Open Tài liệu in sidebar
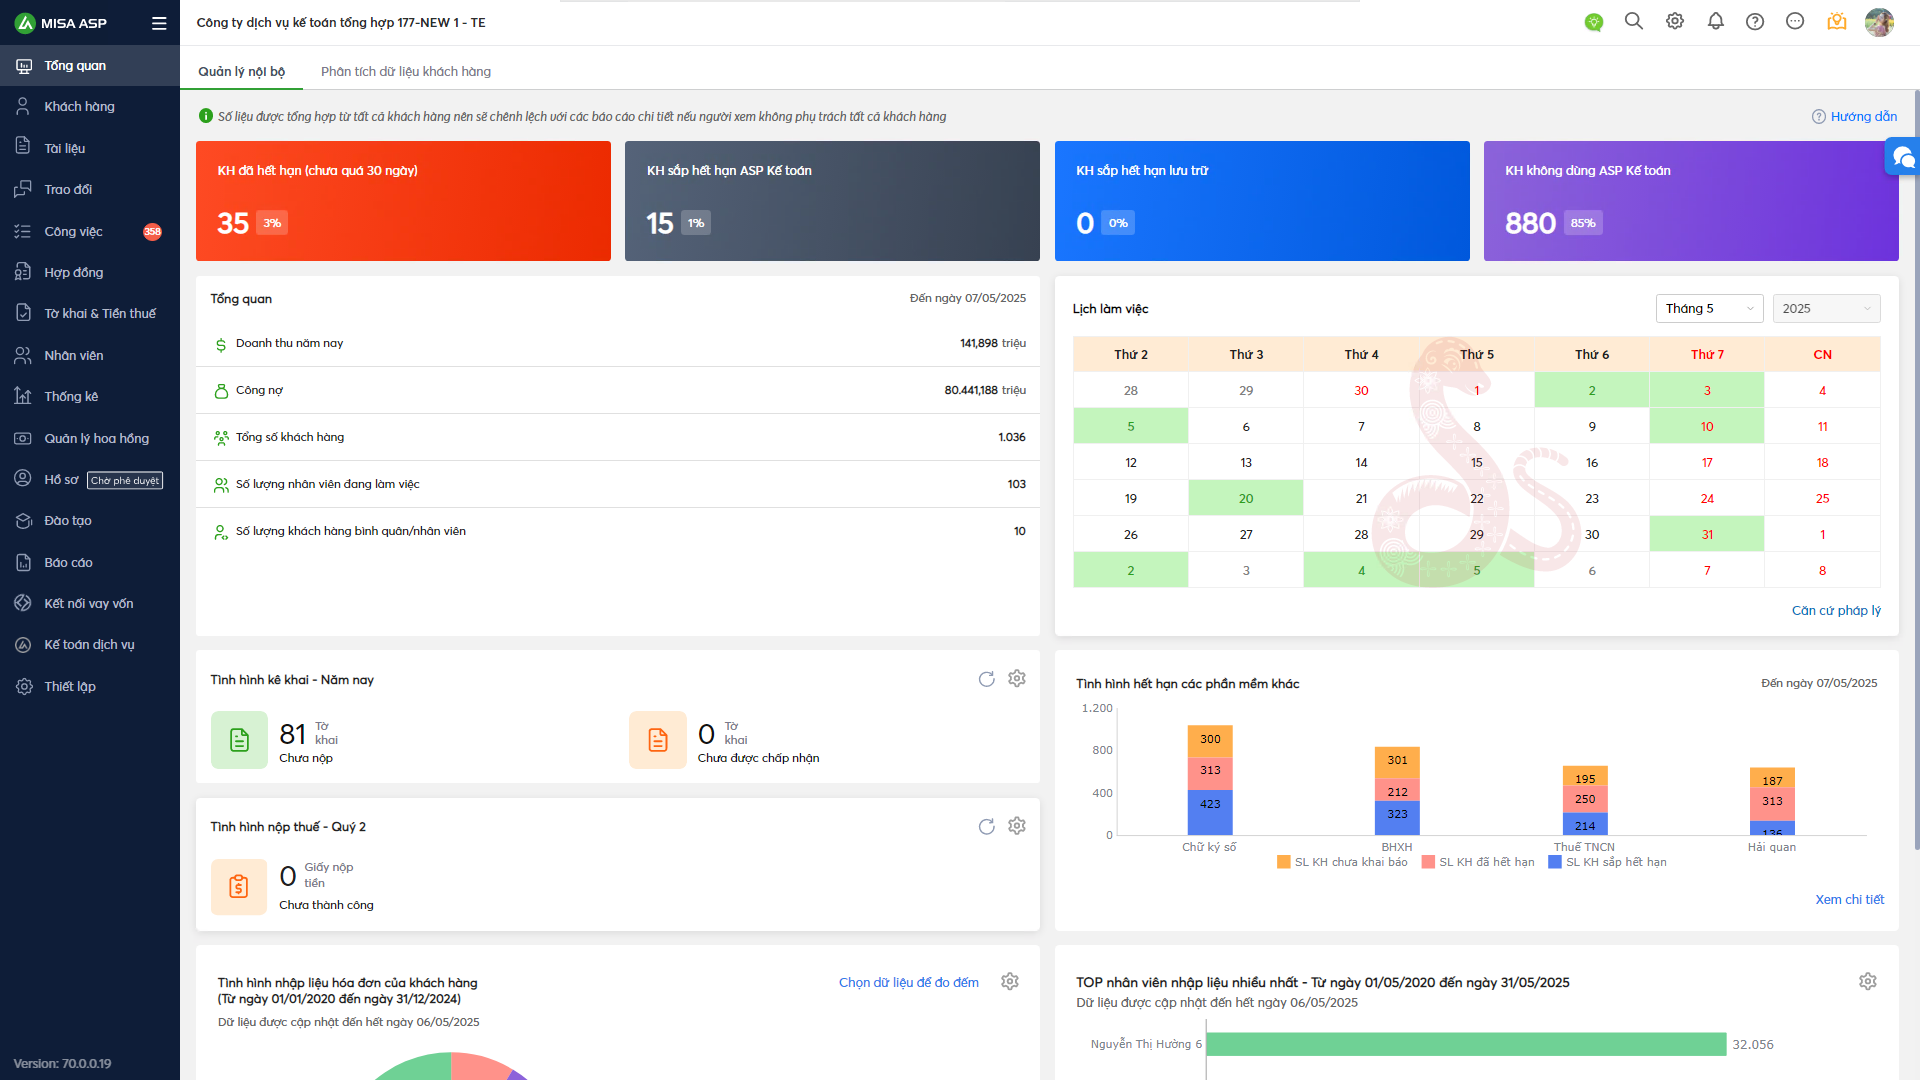 pos(90,148)
